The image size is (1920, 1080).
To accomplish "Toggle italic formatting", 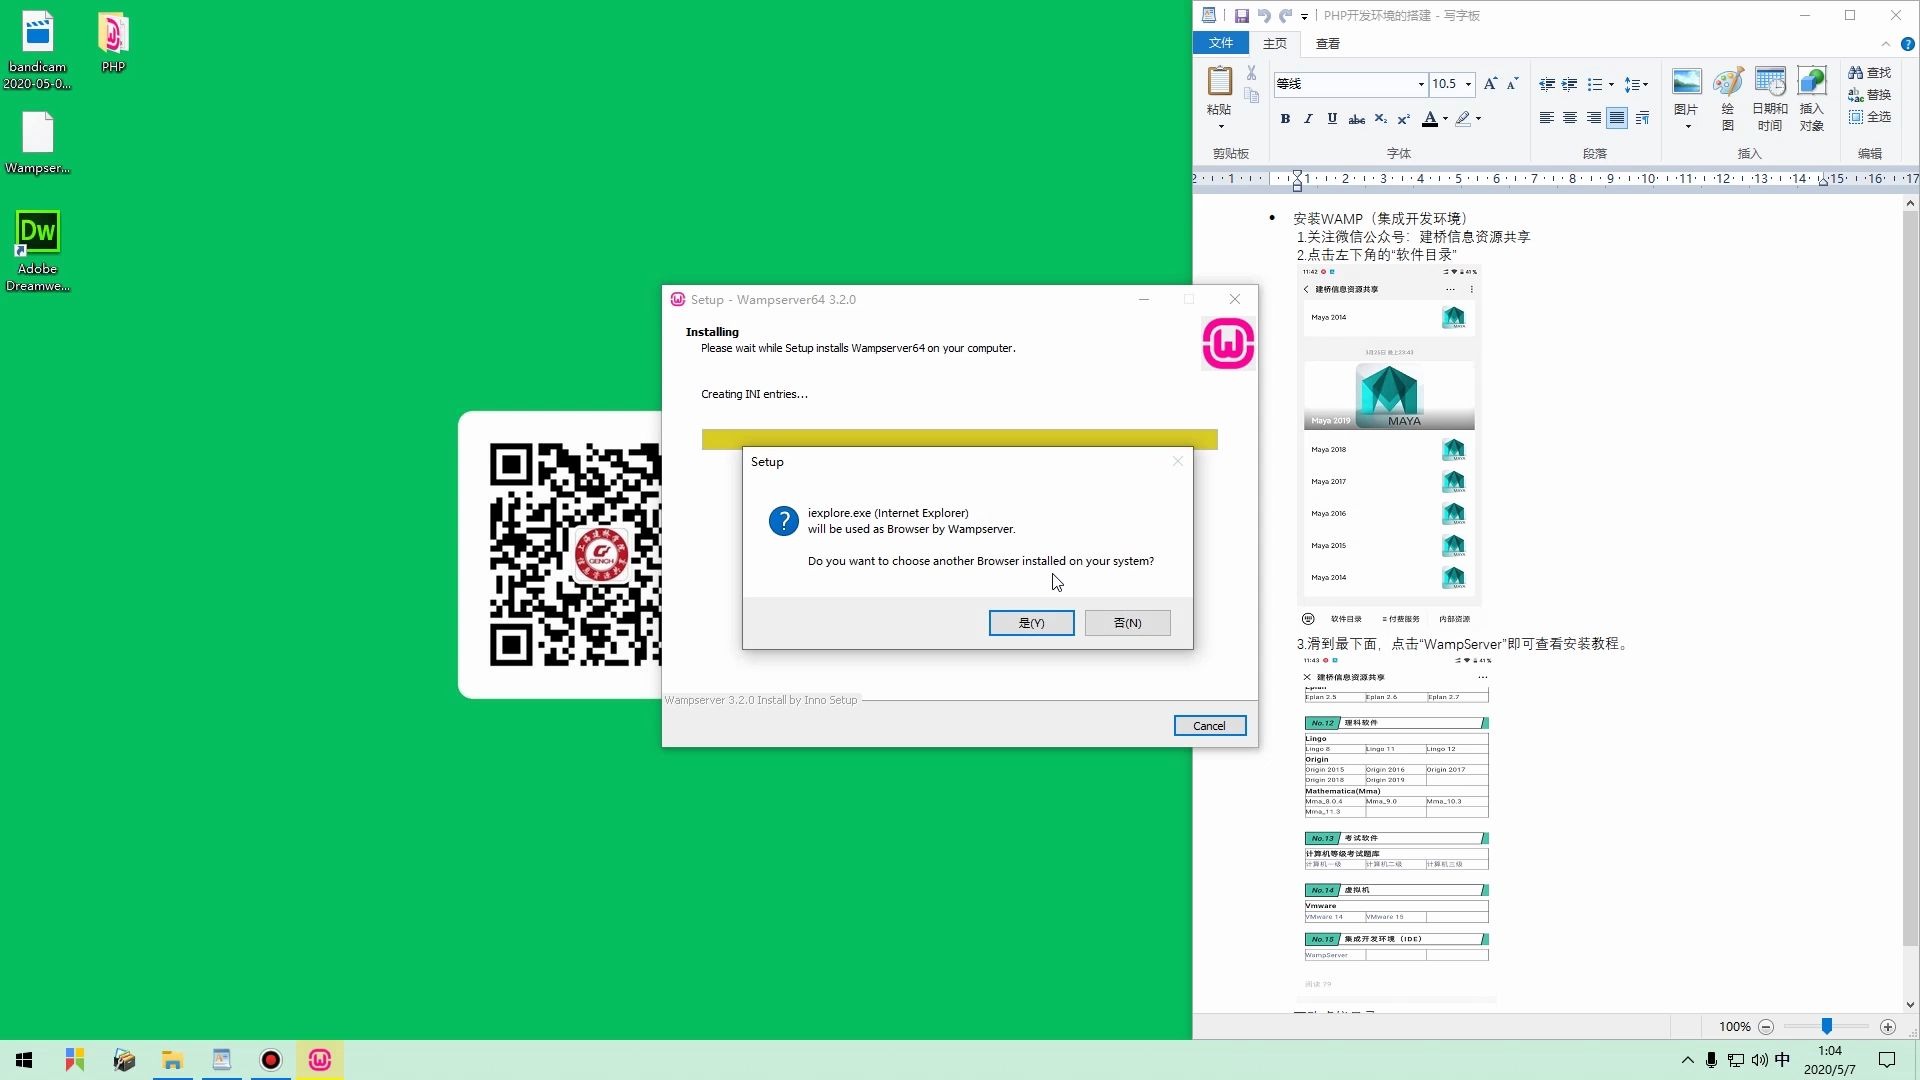I will (1308, 119).
